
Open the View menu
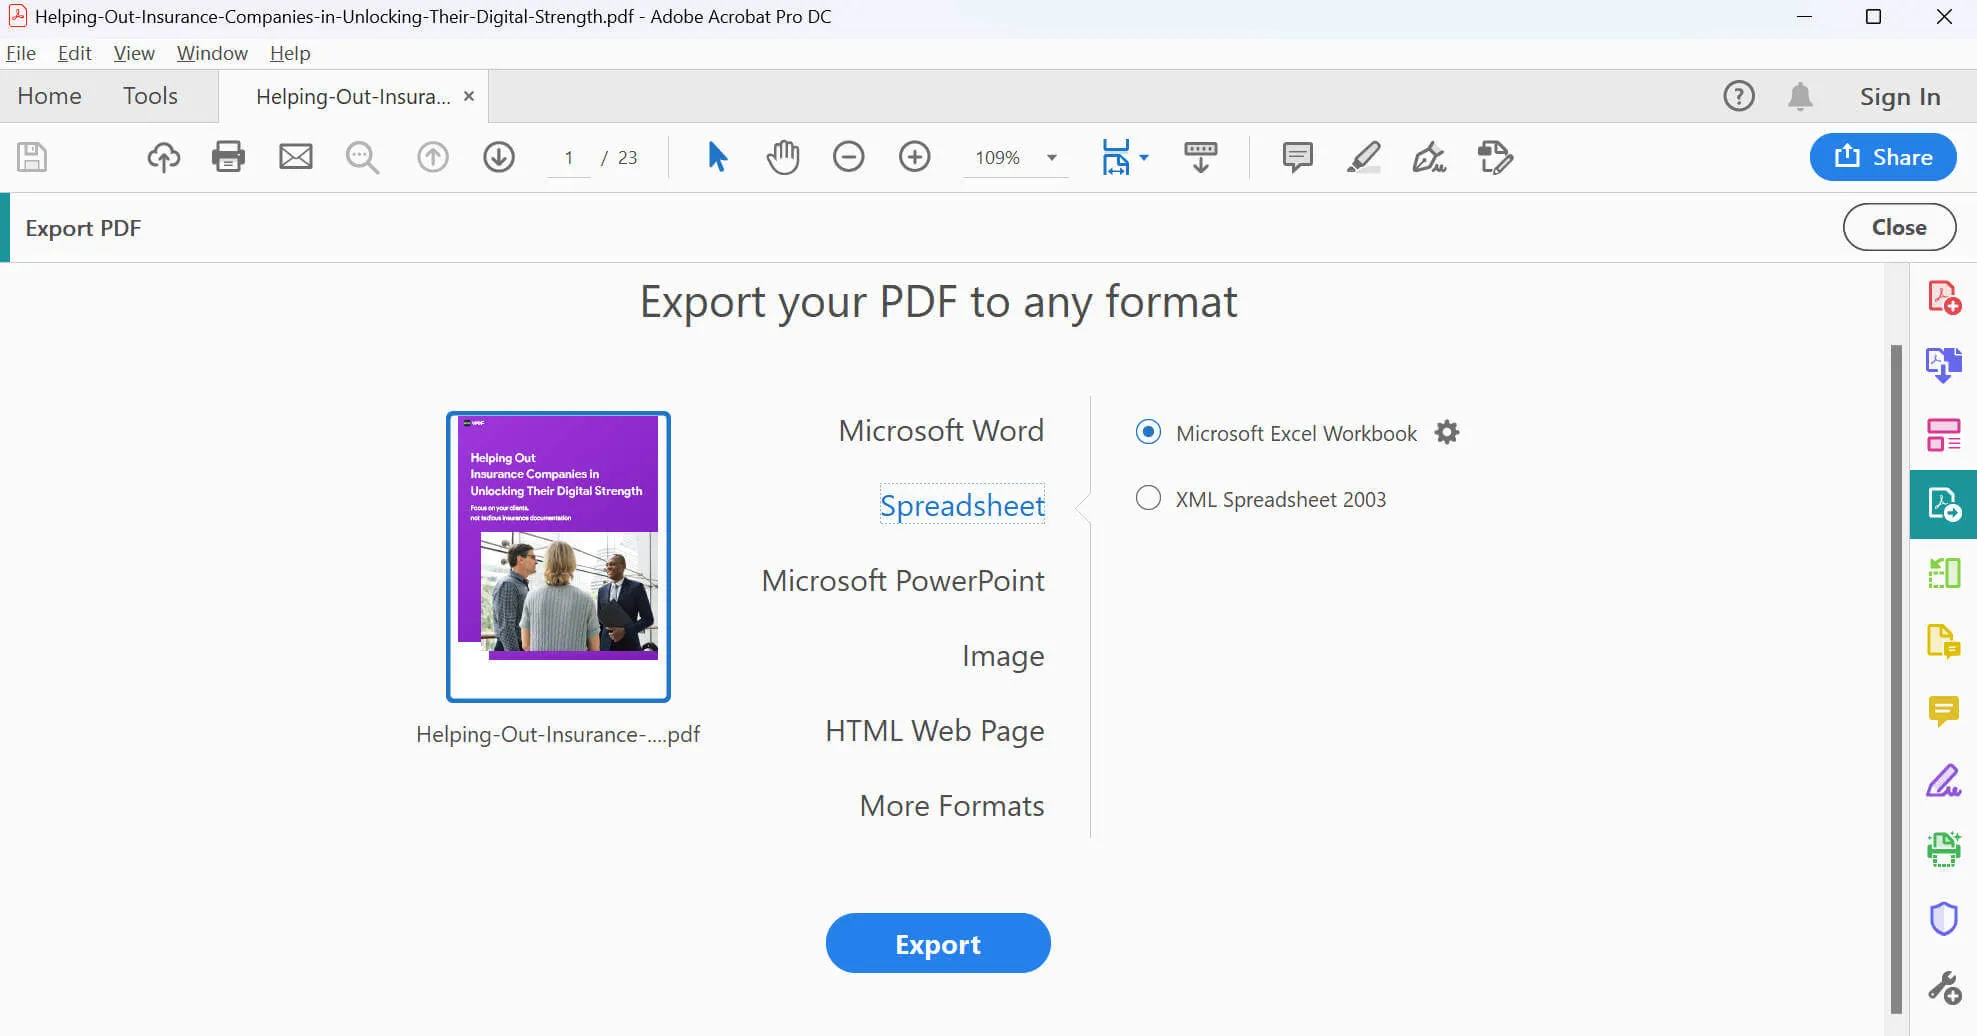[134, 53]
